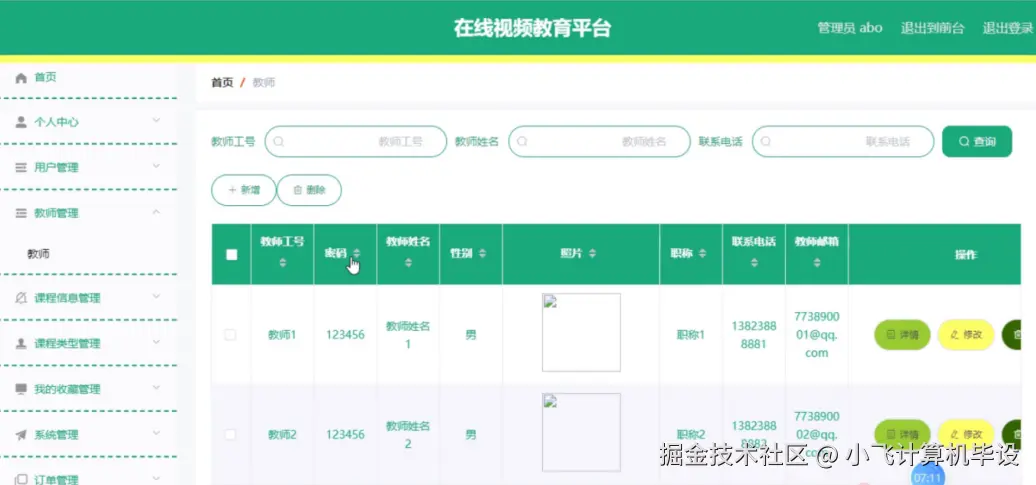Focus the 教师工号 search input
Image resolution: width=1036 pixels, height=485 pixels.
click(356, 141)
